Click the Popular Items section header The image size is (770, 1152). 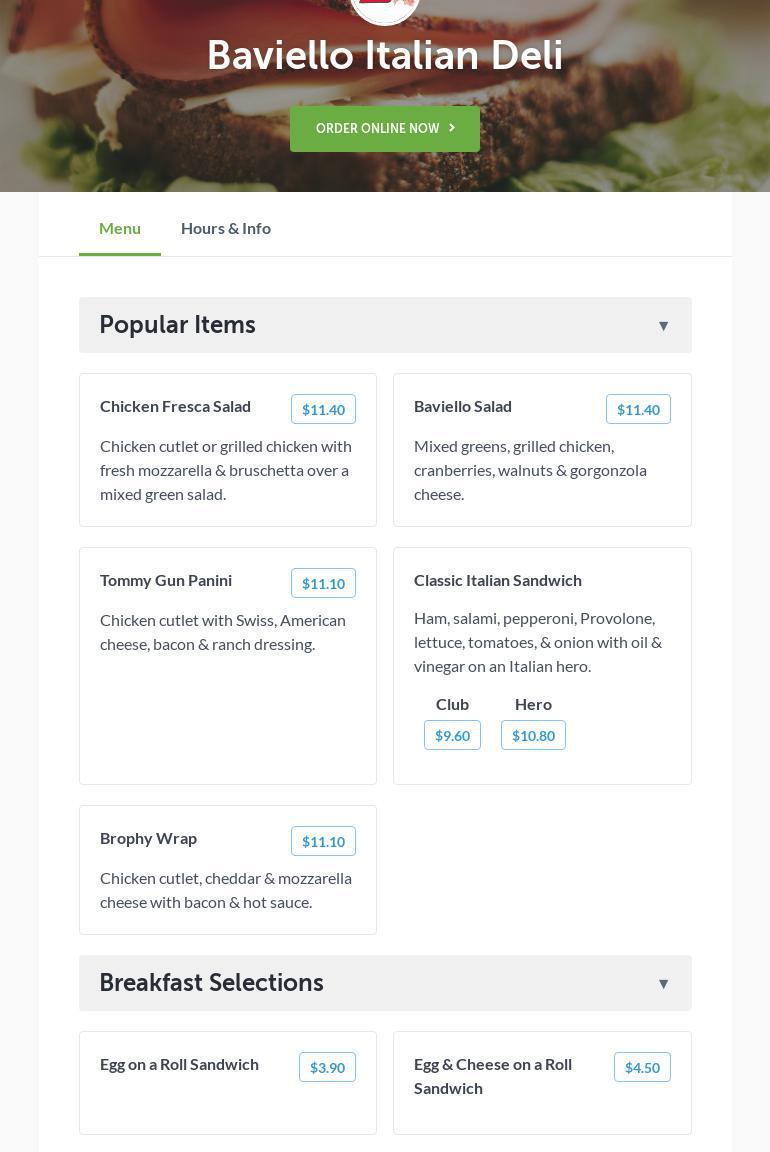coord(178,325)
